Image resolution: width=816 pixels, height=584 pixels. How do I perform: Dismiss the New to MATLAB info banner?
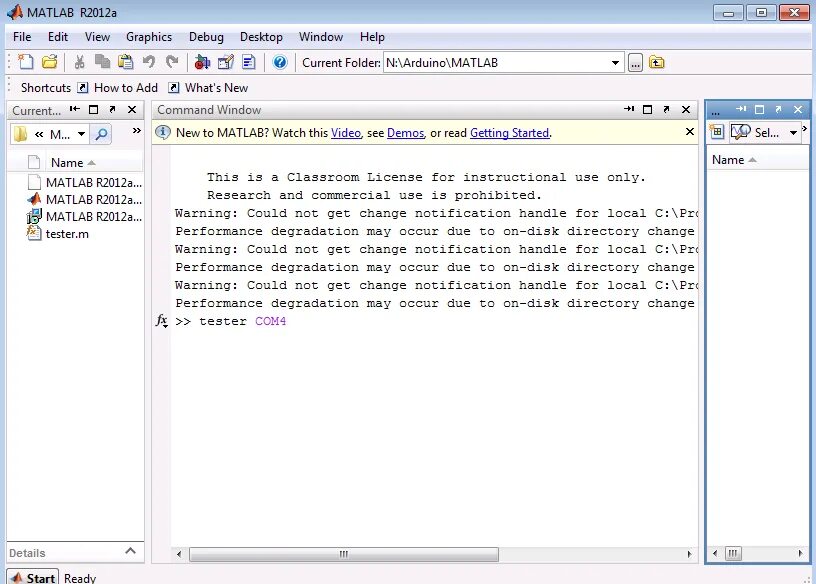pos(690,132)
